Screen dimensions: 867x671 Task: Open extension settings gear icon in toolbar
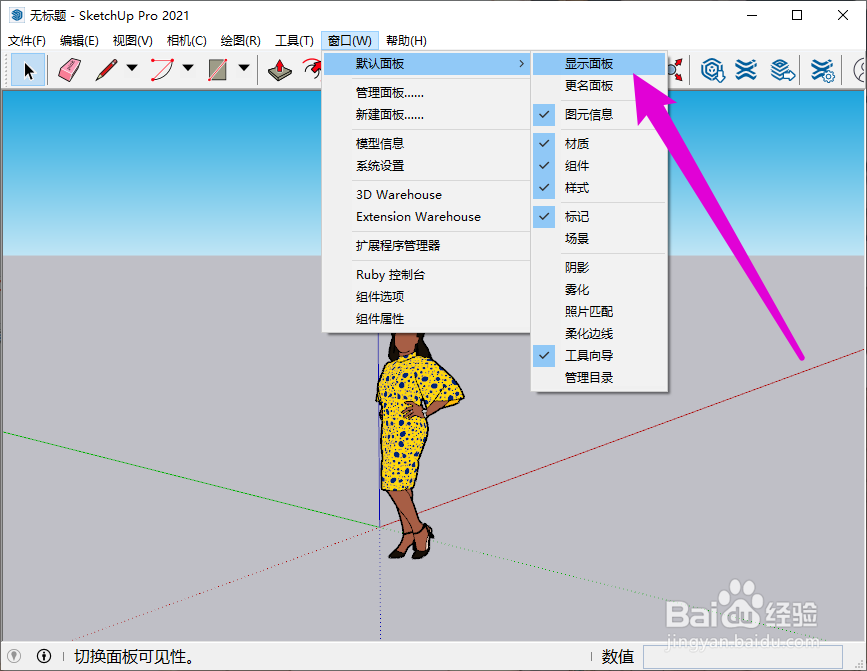[x=821, y=72]
